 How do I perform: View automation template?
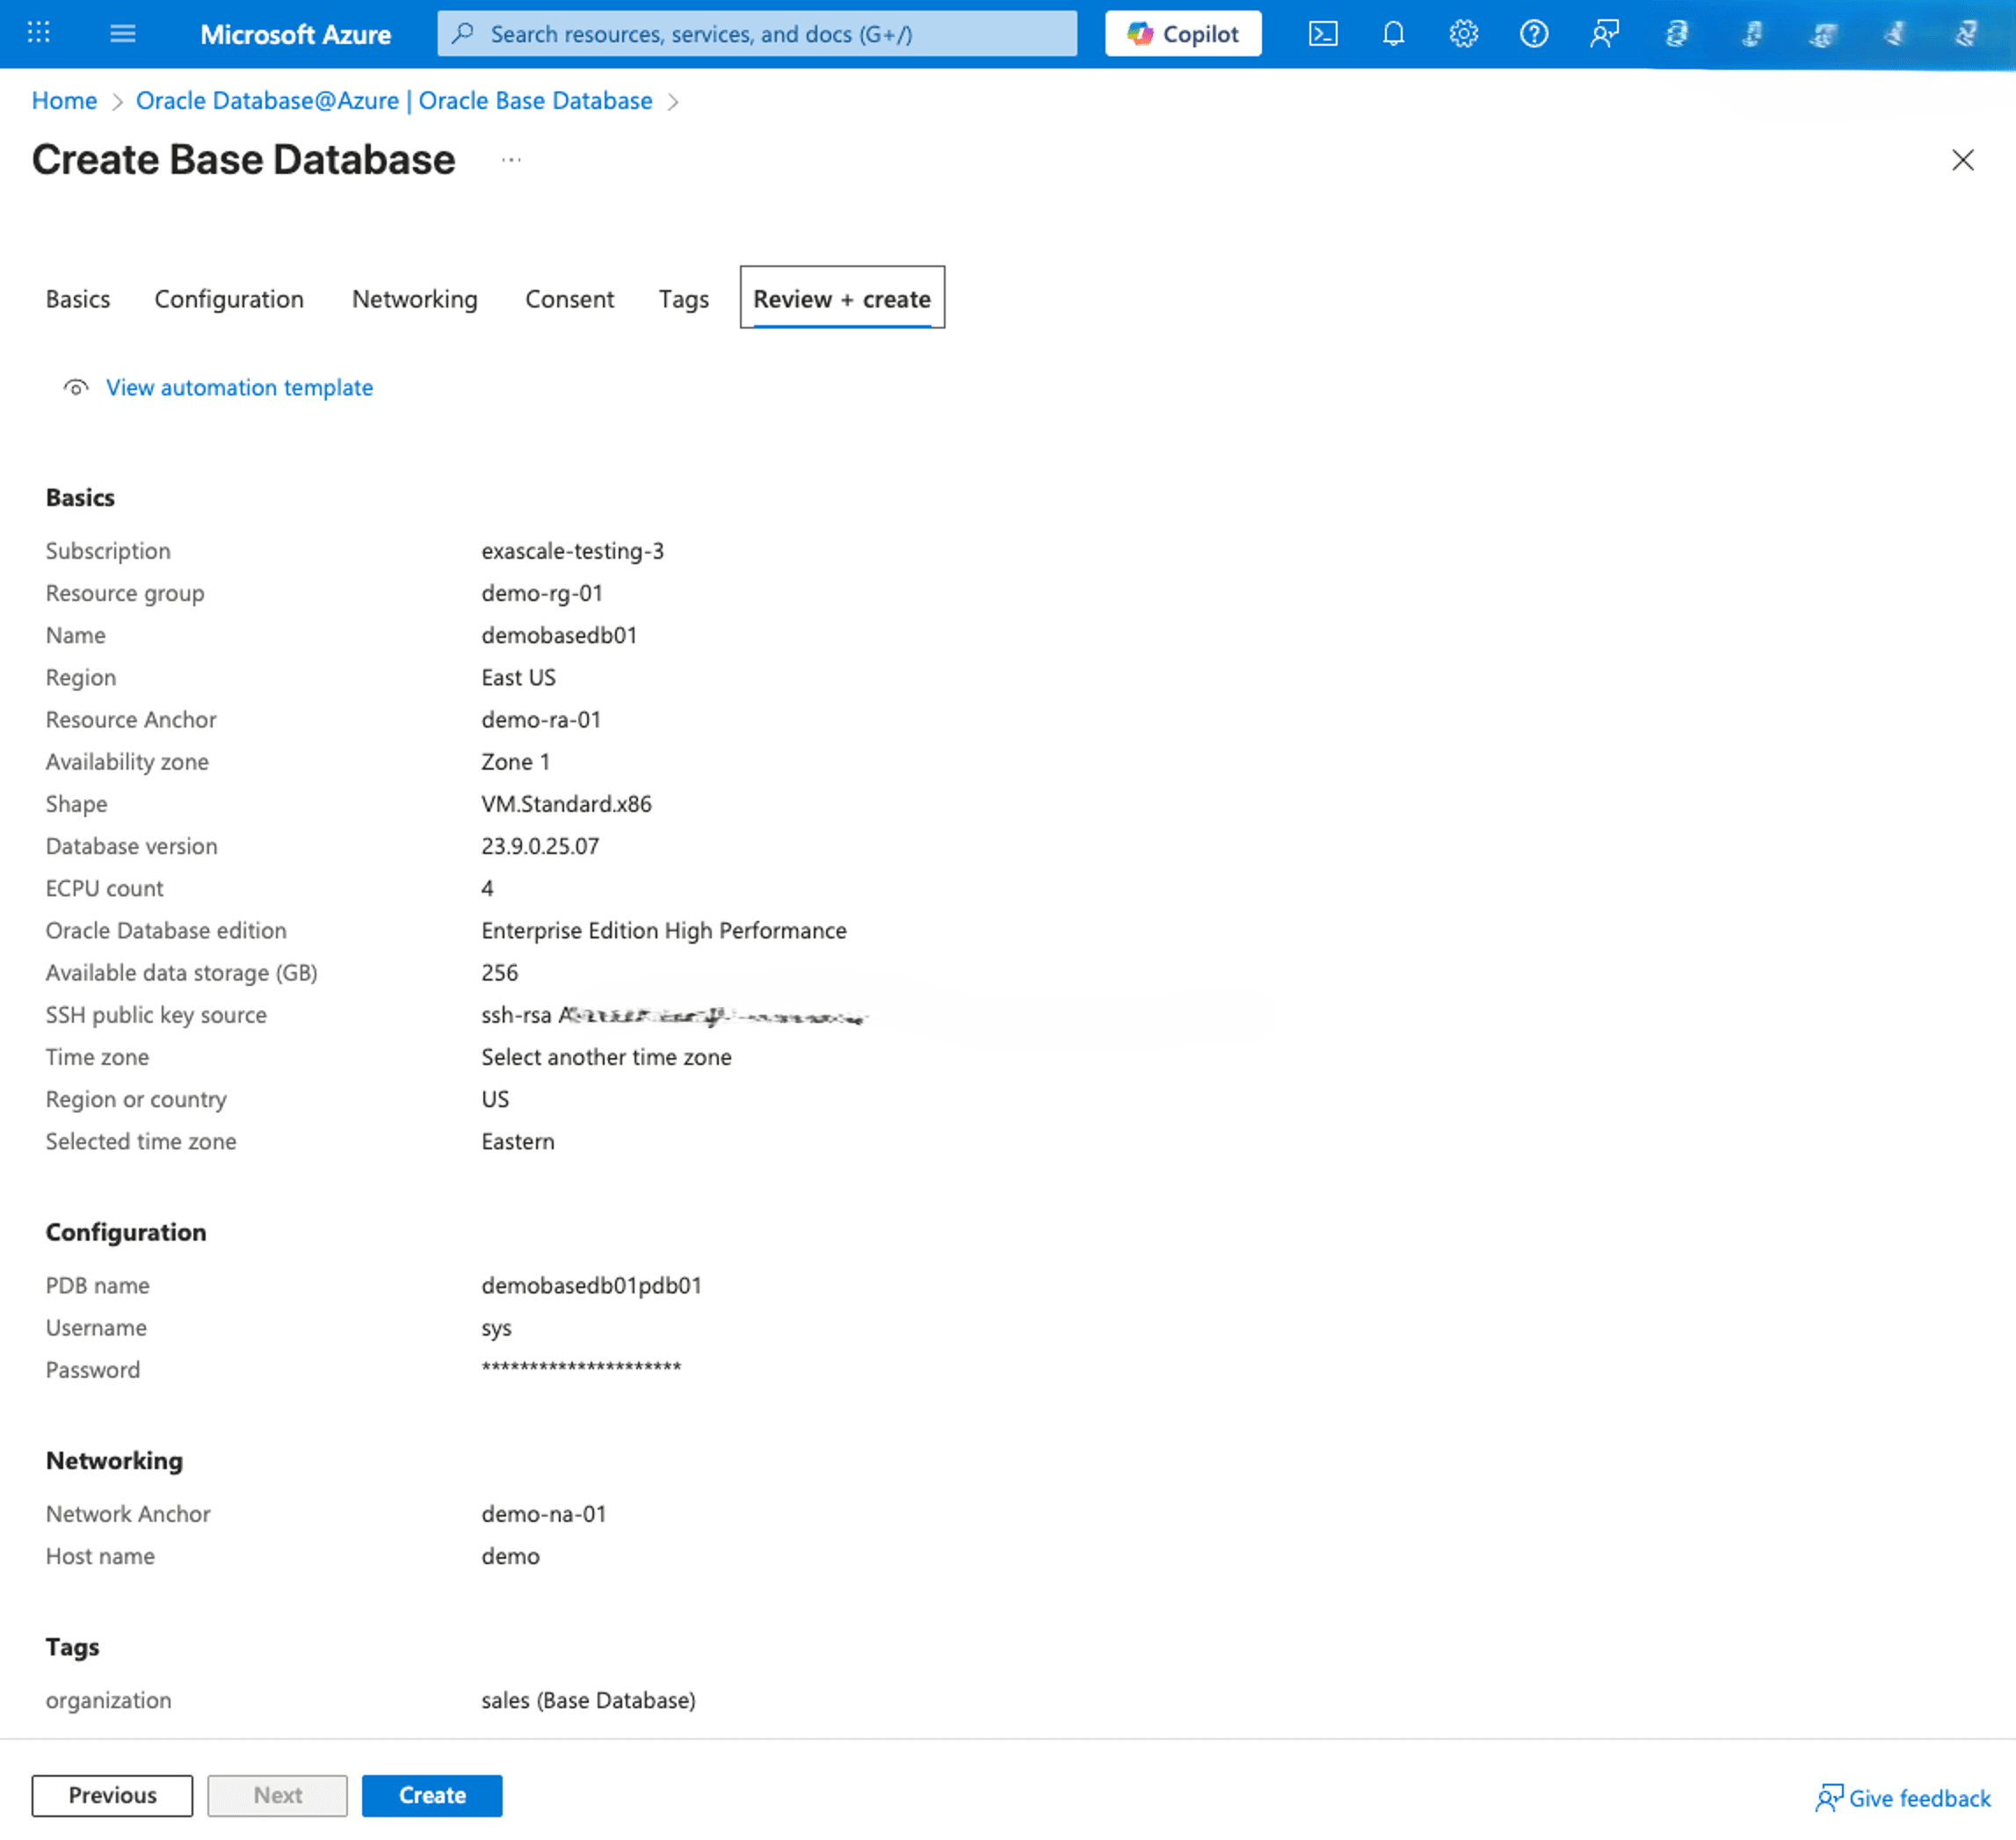[238, 388]
